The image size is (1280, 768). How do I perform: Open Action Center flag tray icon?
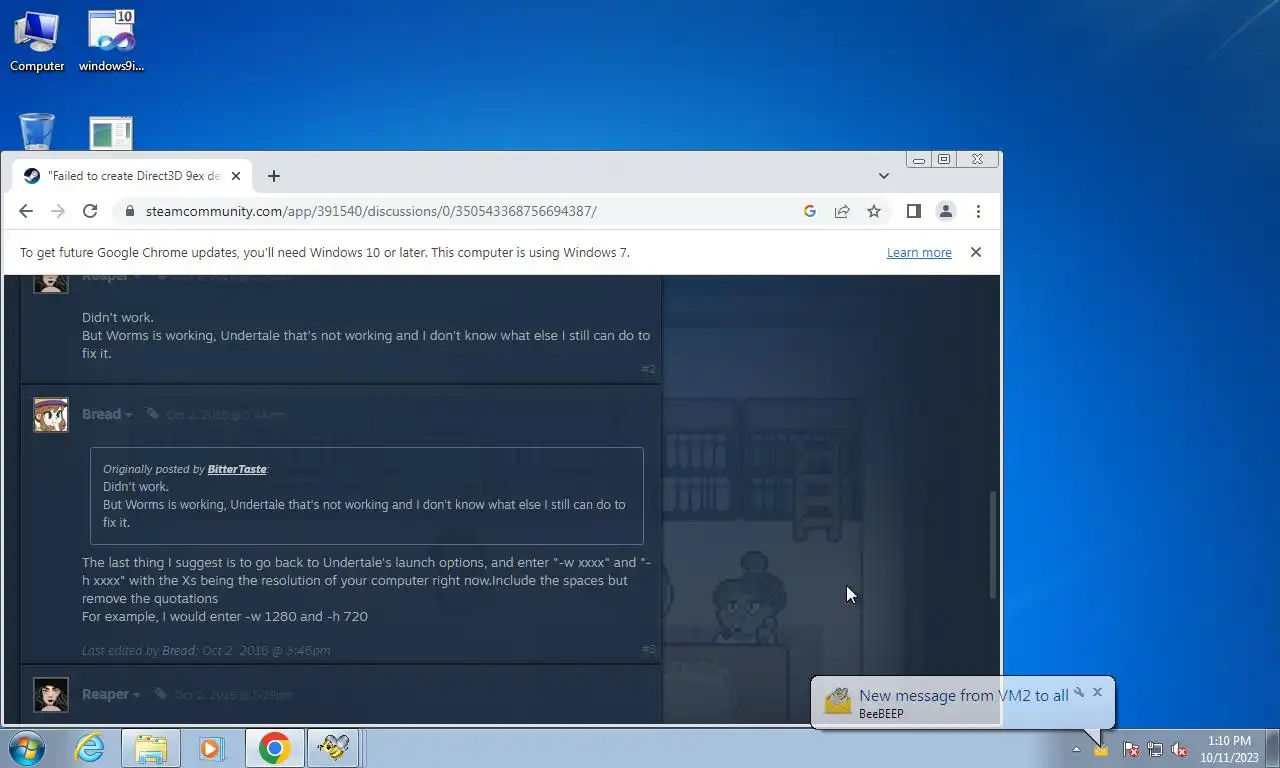click(x=1131, y=749)
